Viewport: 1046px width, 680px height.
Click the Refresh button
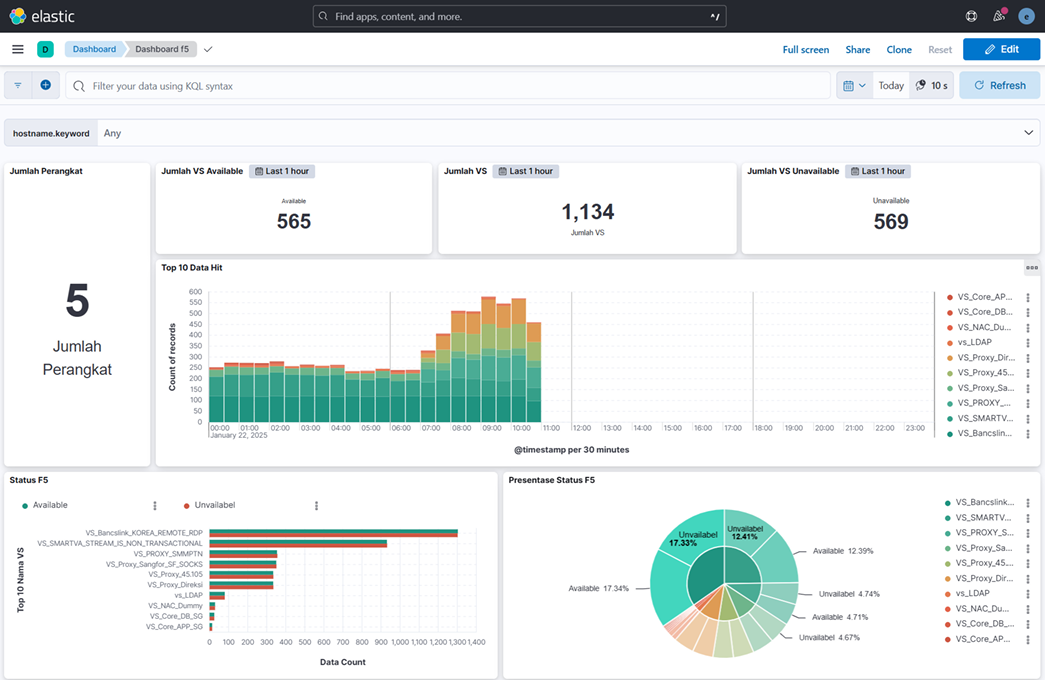coord(999,86)
